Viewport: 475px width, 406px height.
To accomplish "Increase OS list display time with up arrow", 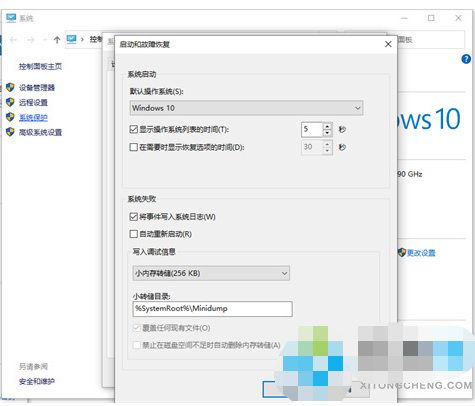I will [327, 126].
